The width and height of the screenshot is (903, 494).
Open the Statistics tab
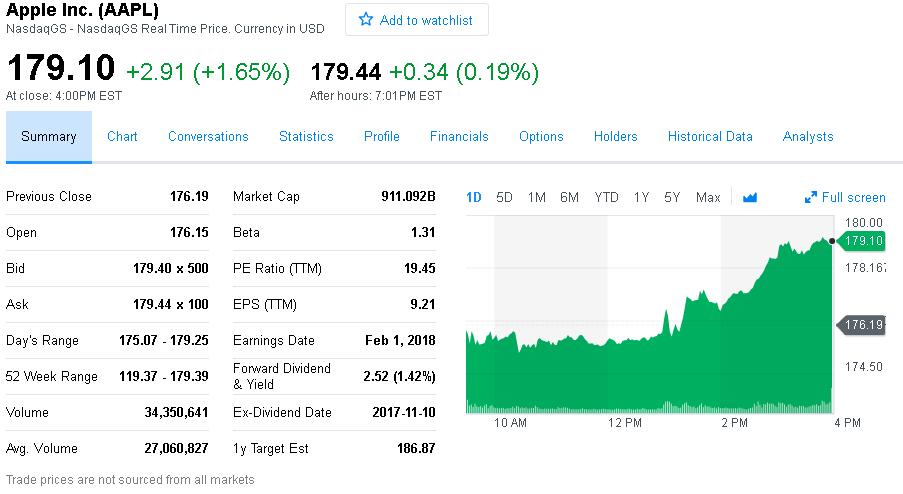pyautogui.click(x=306, y=136)
